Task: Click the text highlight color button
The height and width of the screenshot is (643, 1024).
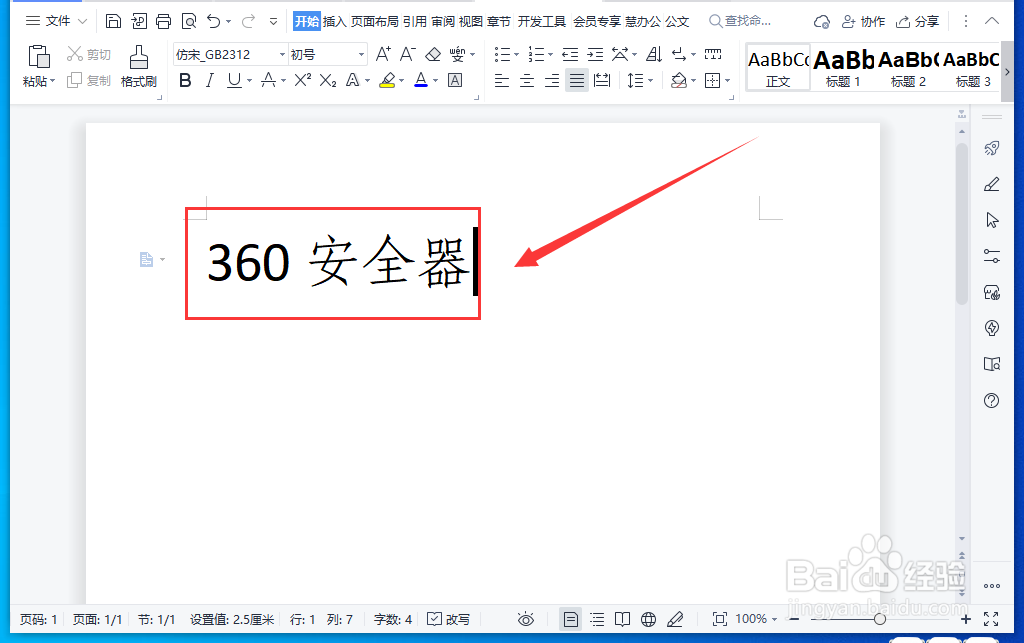Action: click(387, 80)
